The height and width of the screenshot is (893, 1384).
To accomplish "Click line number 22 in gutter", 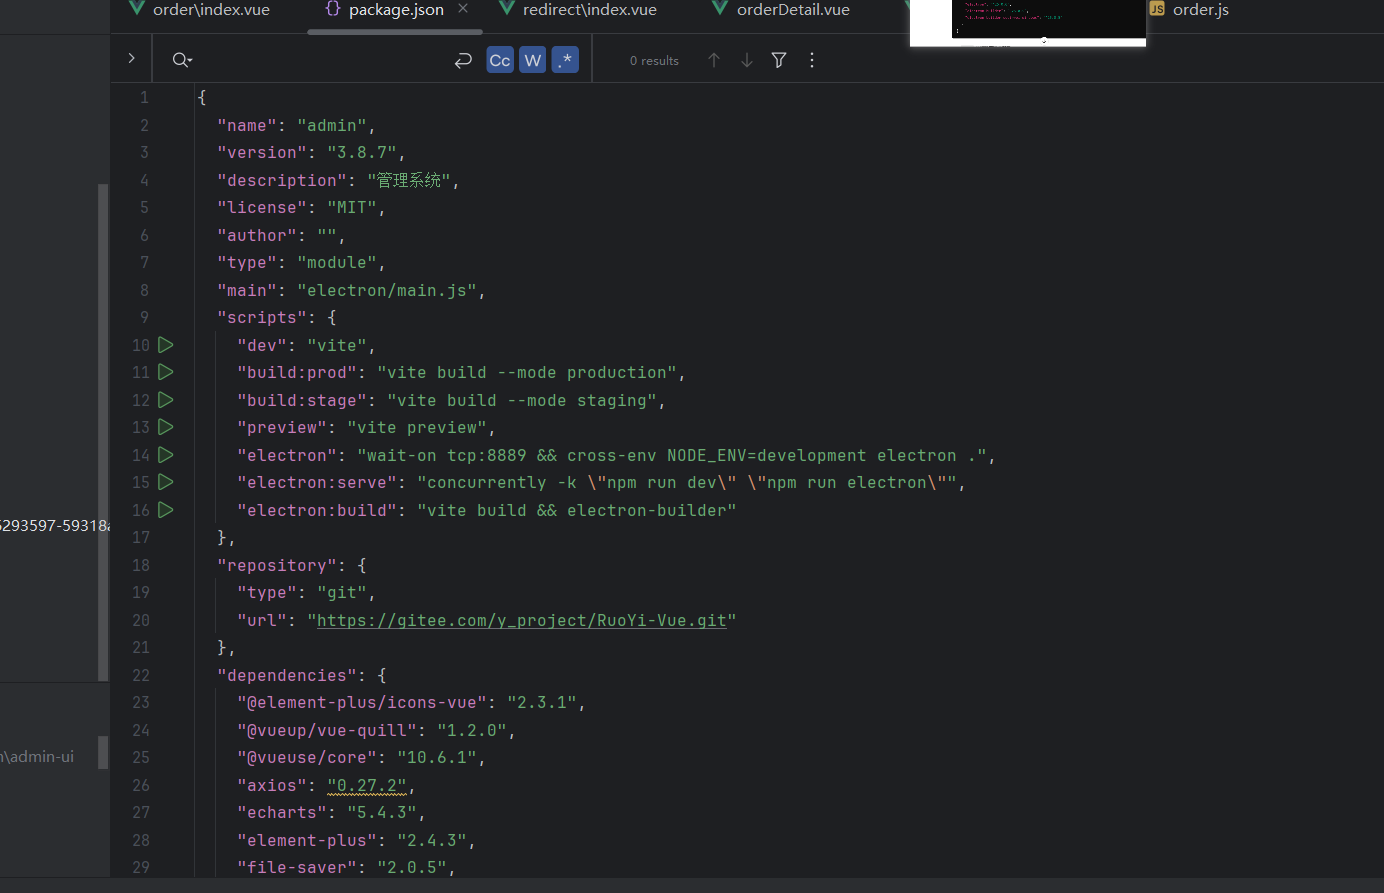I will tap(141, 675).
